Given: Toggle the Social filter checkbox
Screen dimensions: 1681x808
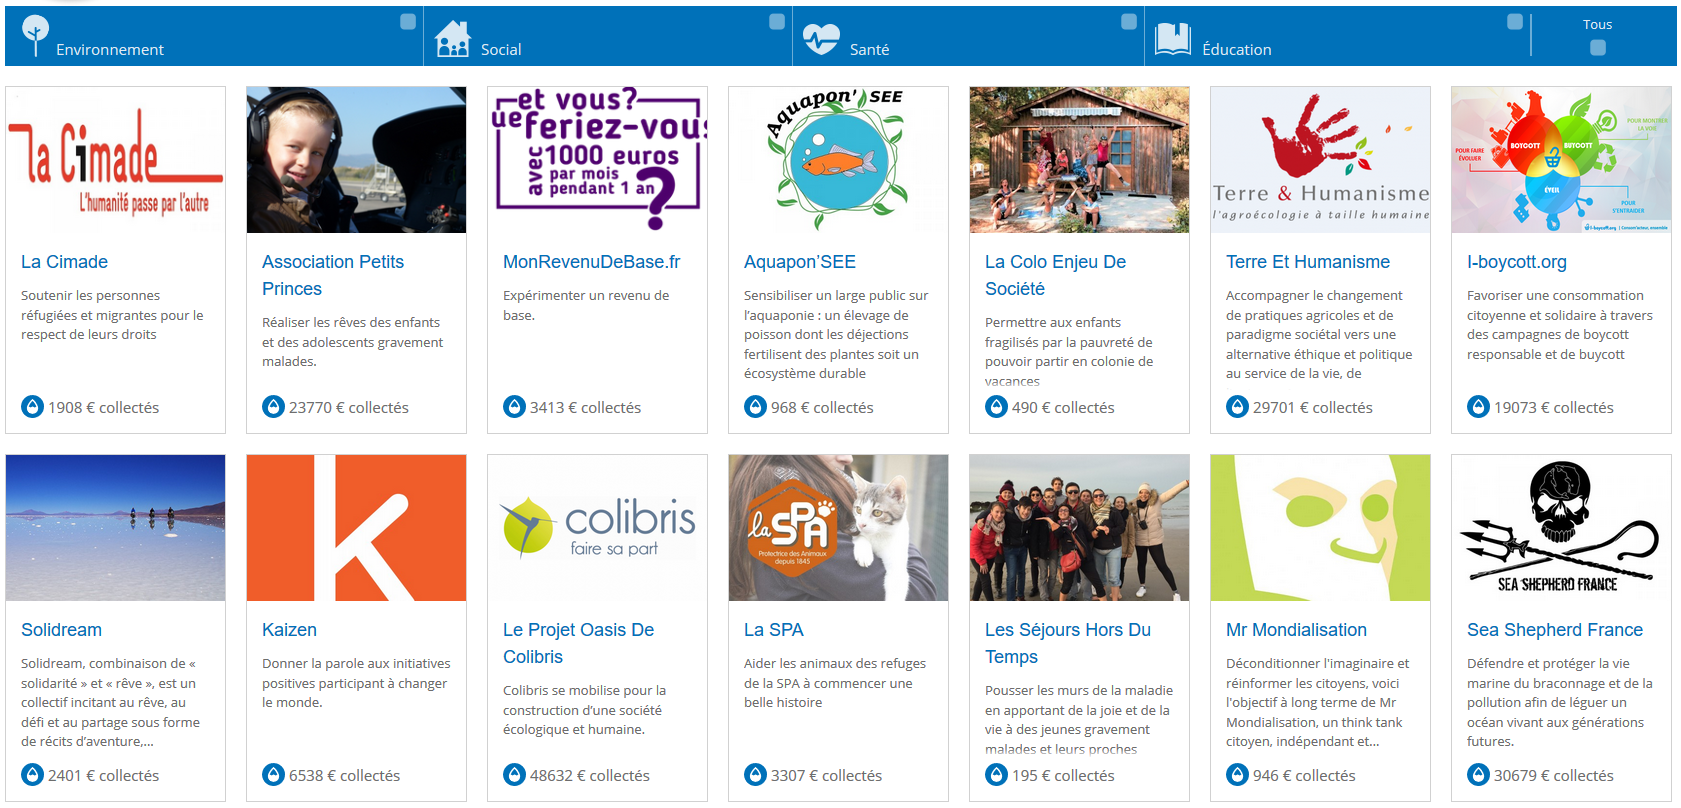Looking at the screenshot, I should coord(777,22).
